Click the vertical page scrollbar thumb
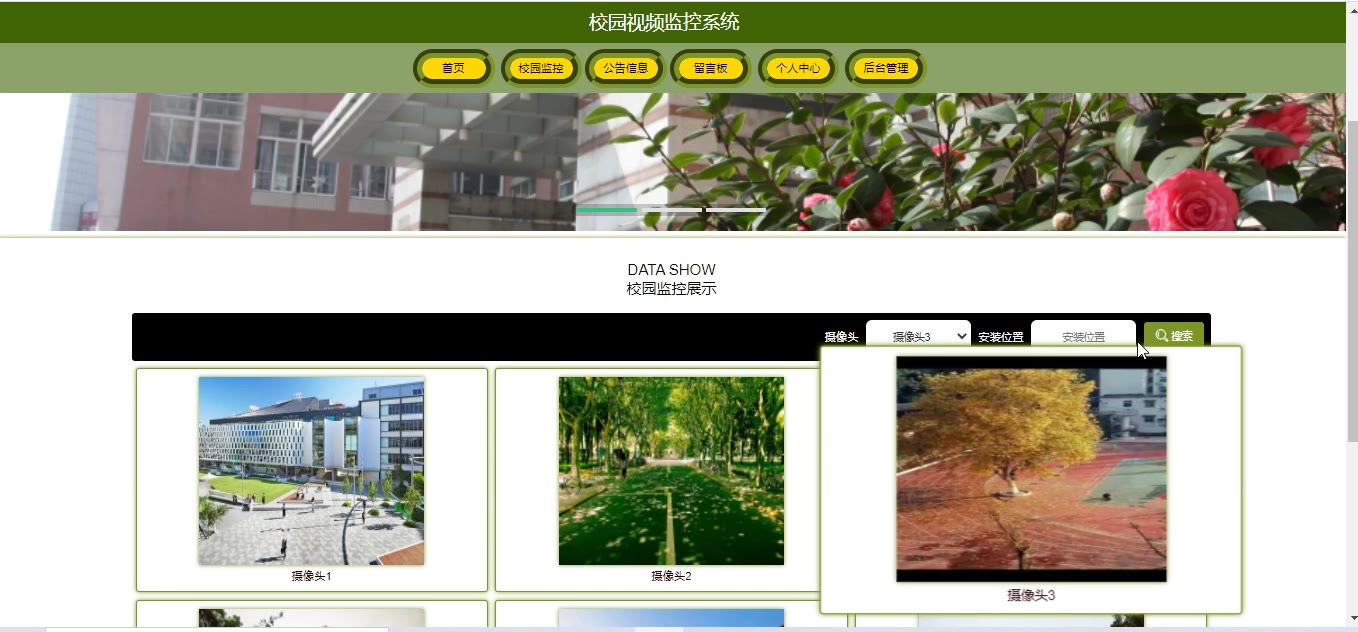 point(1352,280)
